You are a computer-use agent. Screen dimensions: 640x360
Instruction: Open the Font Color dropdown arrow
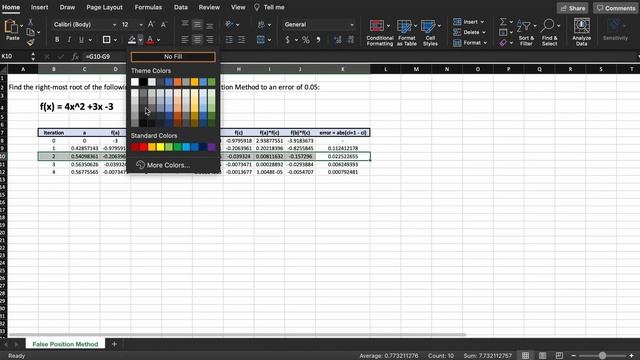point(159,40)
